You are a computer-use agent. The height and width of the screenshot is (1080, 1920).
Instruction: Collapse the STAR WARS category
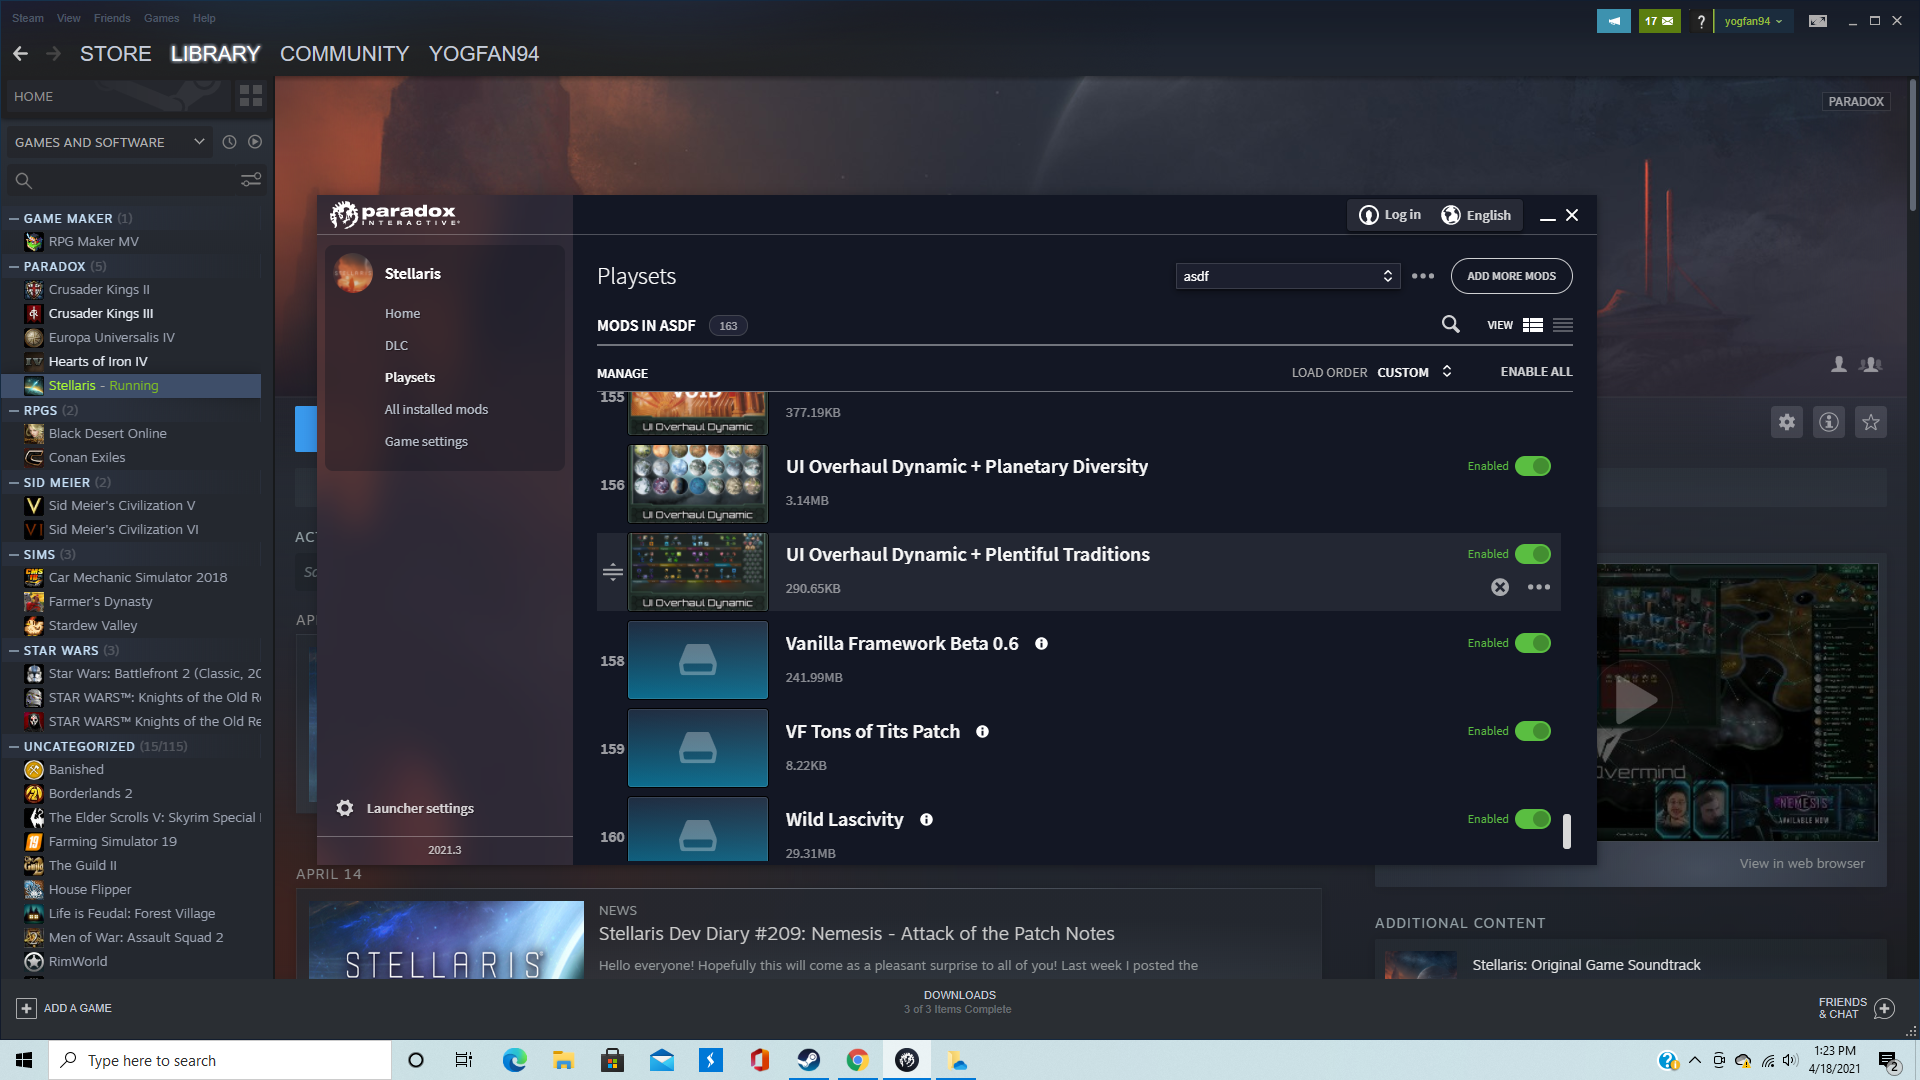point(14,650)
